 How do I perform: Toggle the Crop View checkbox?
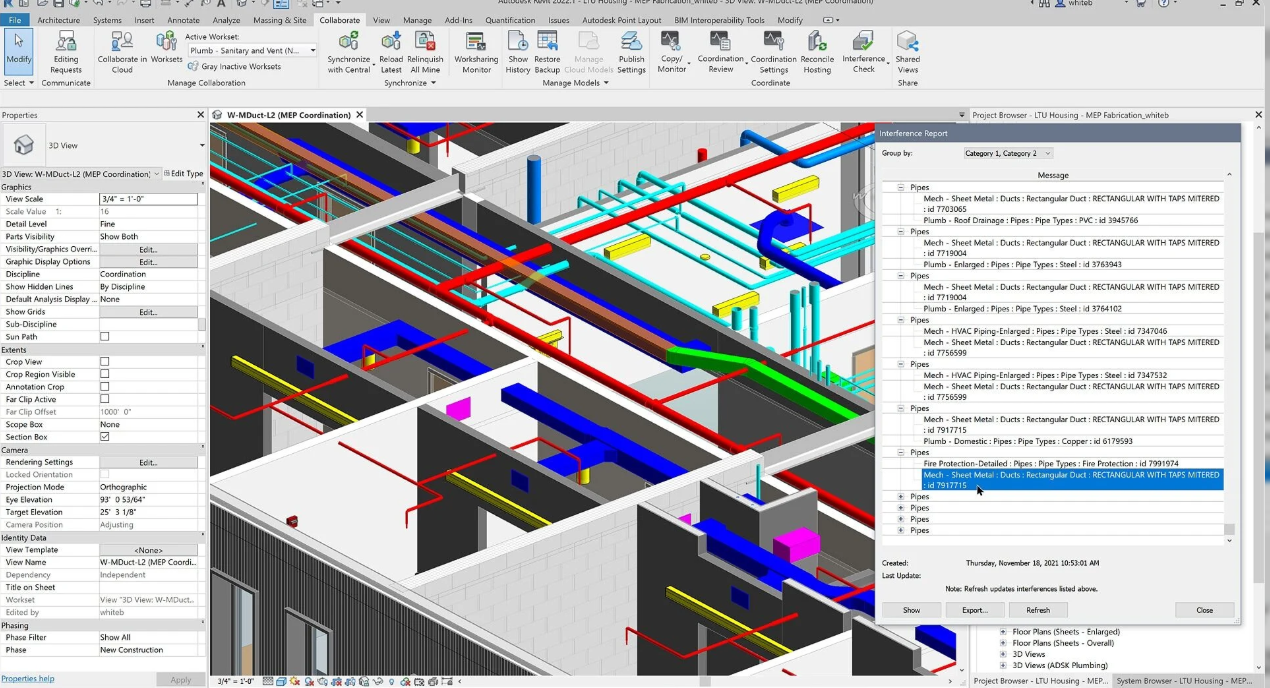[104, 362]
